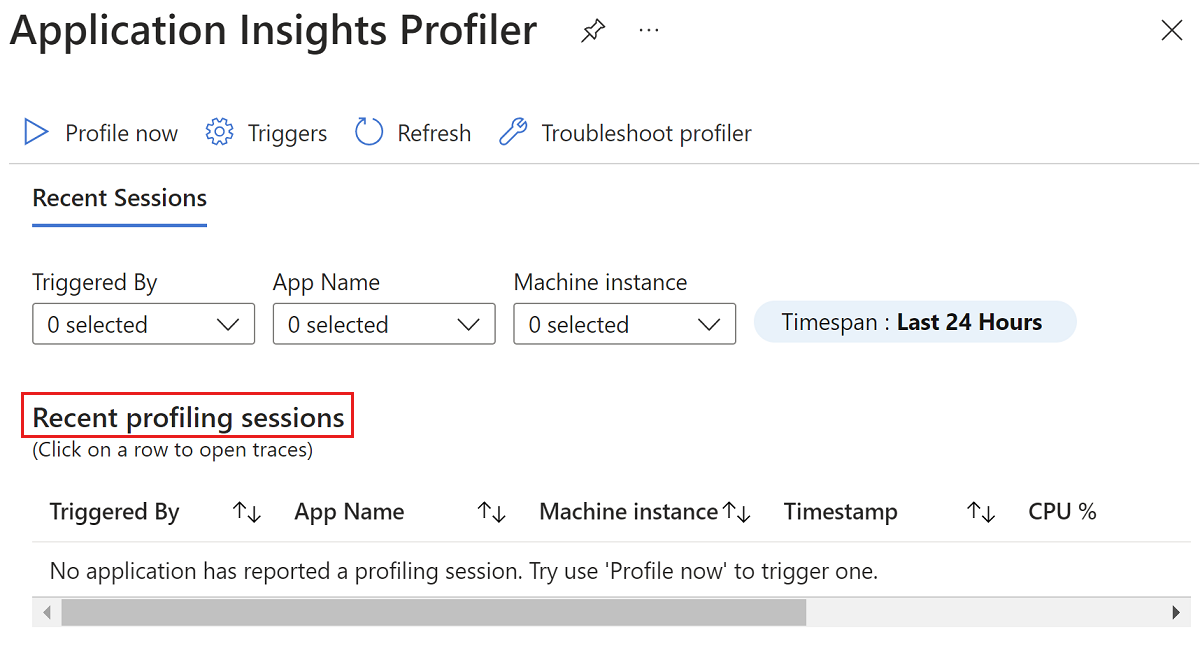Screen dimensions: 1200x646
Task: Expand the Machine instance selector
Action: [624, 323]
